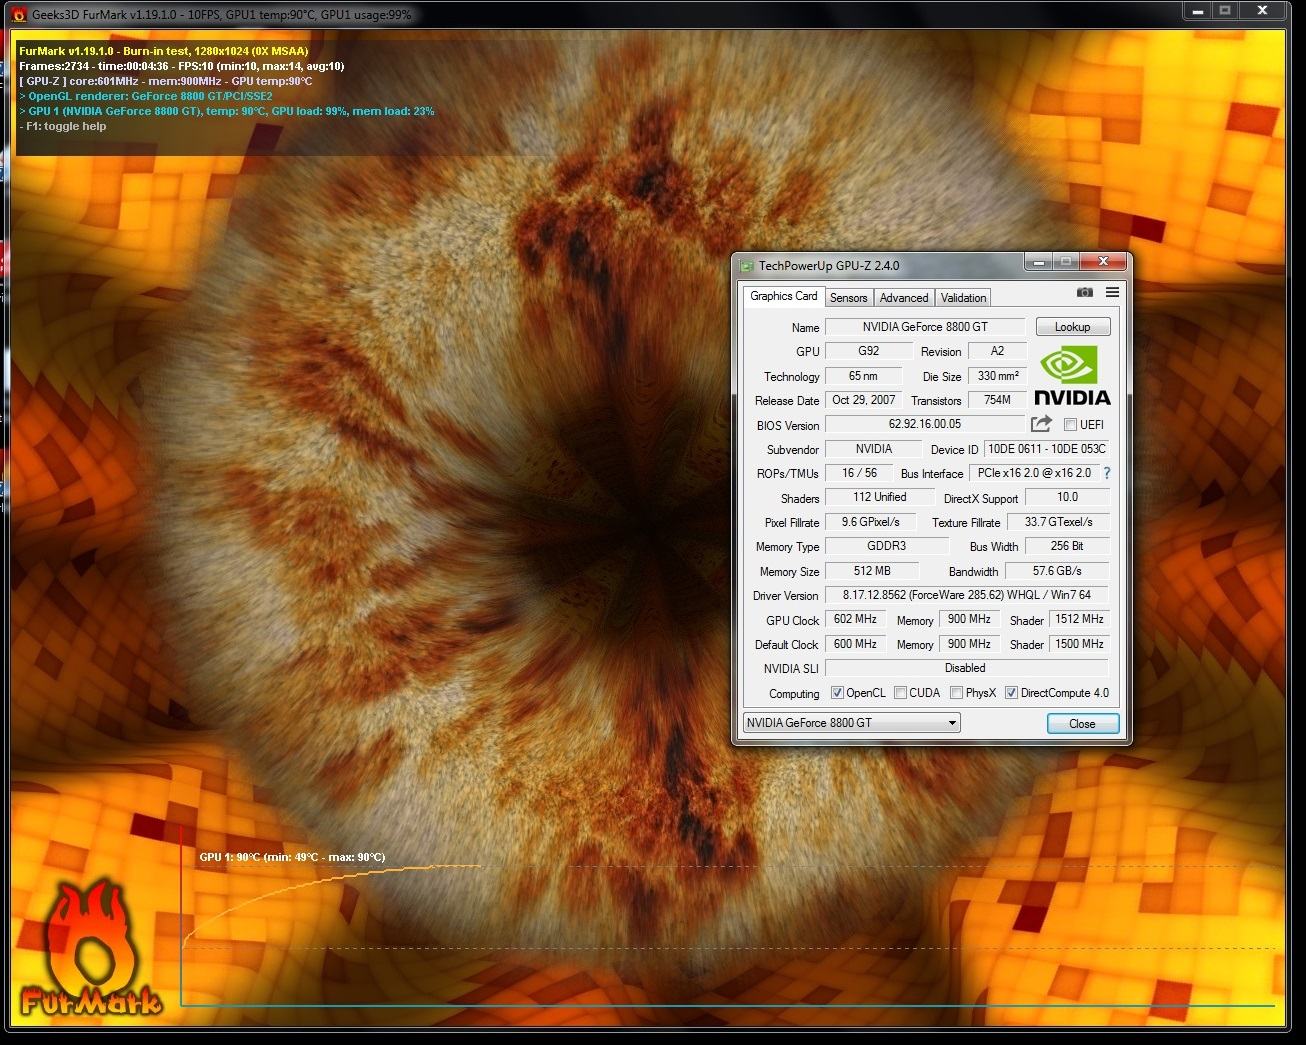Click the default Shader value 1500 MHz
This screenshot has width=1306, height=1045.
(1079, 644)
